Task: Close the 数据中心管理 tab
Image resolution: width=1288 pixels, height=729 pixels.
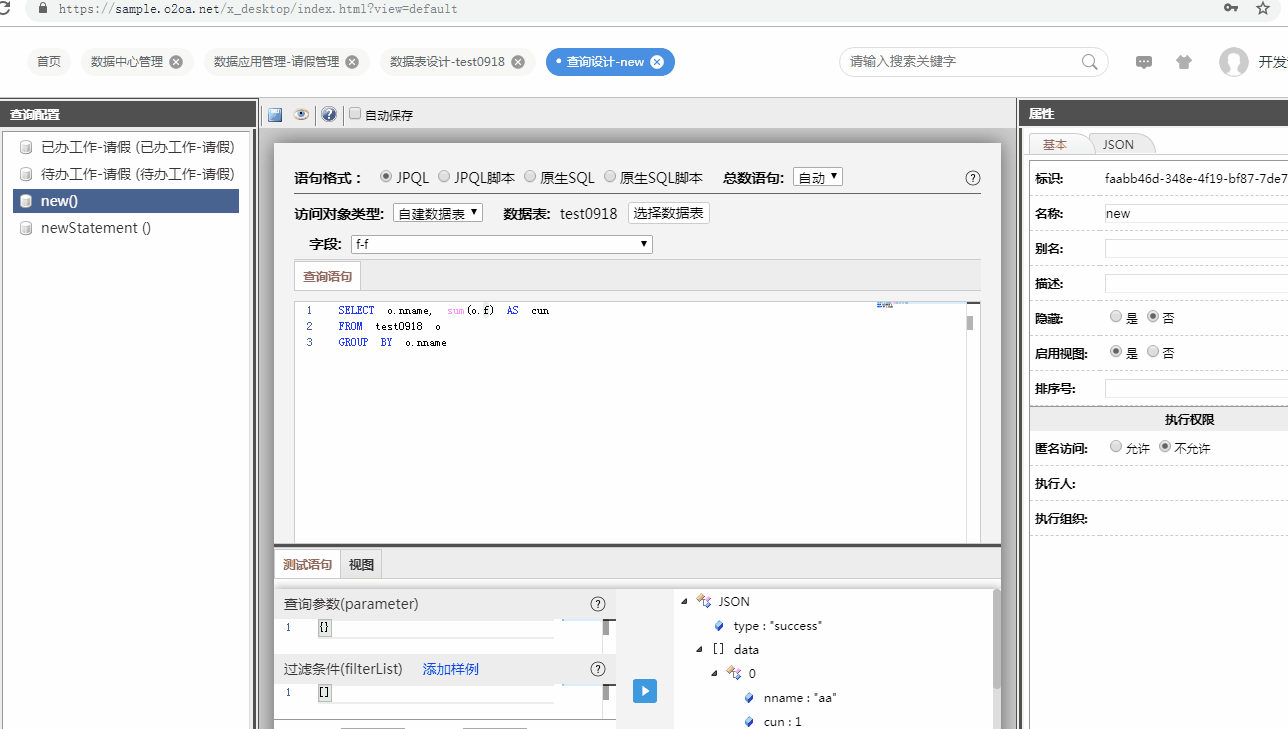Action: (x=176, y=62)
